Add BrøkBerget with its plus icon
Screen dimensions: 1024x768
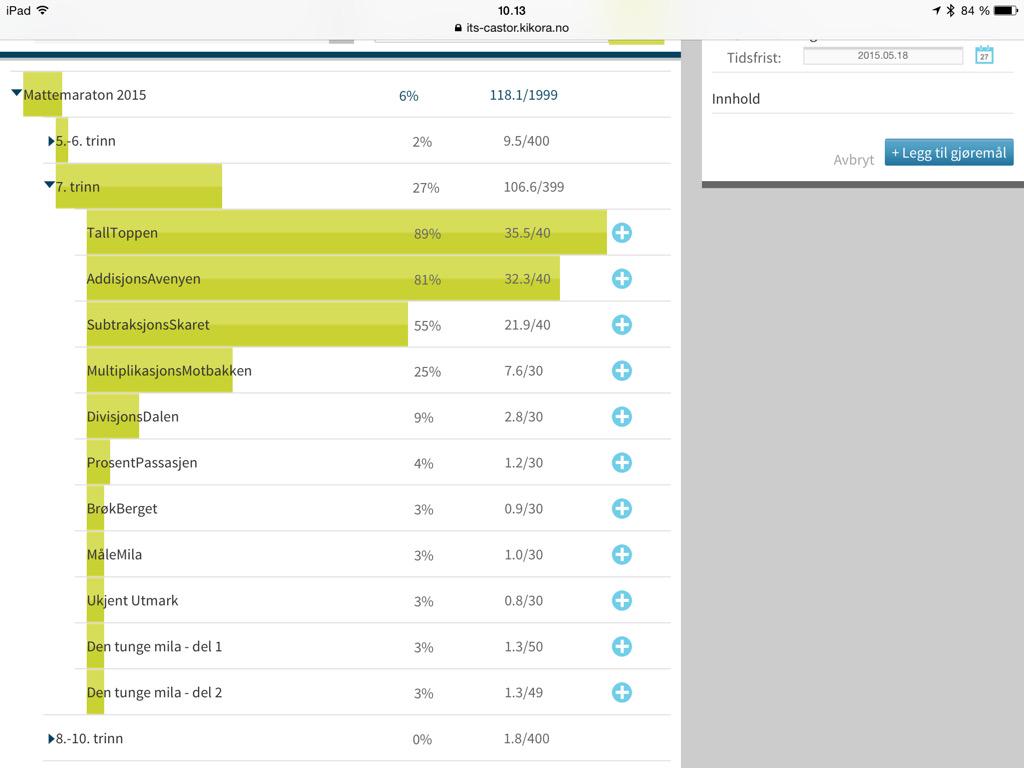(622, 509)
